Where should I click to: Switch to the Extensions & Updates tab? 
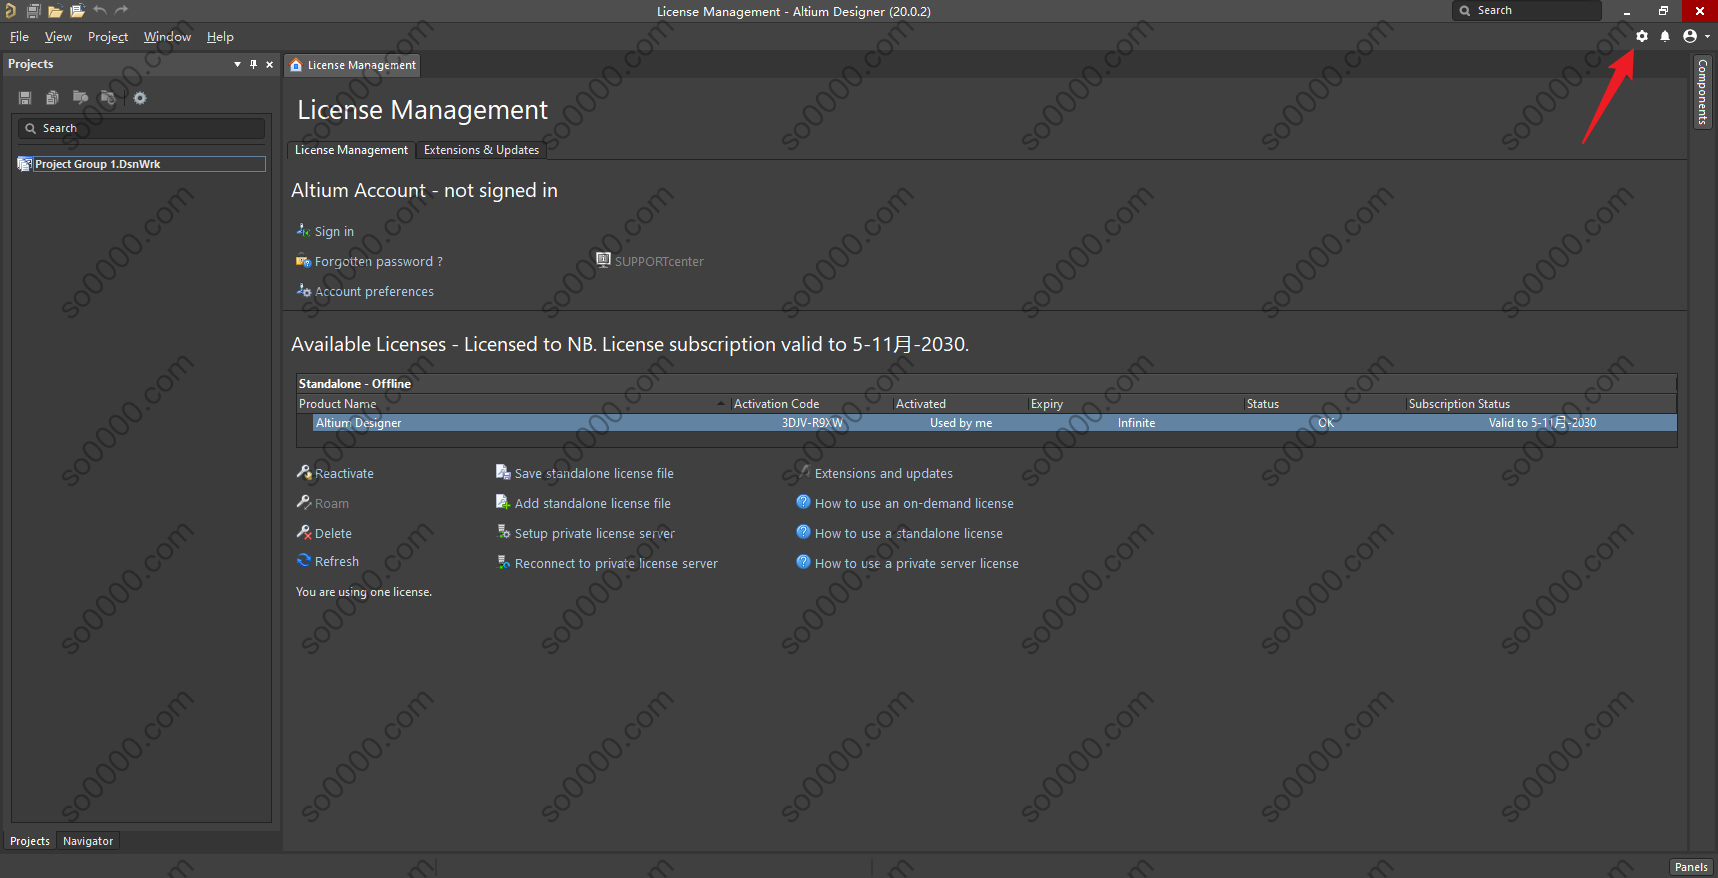(481, 150)
